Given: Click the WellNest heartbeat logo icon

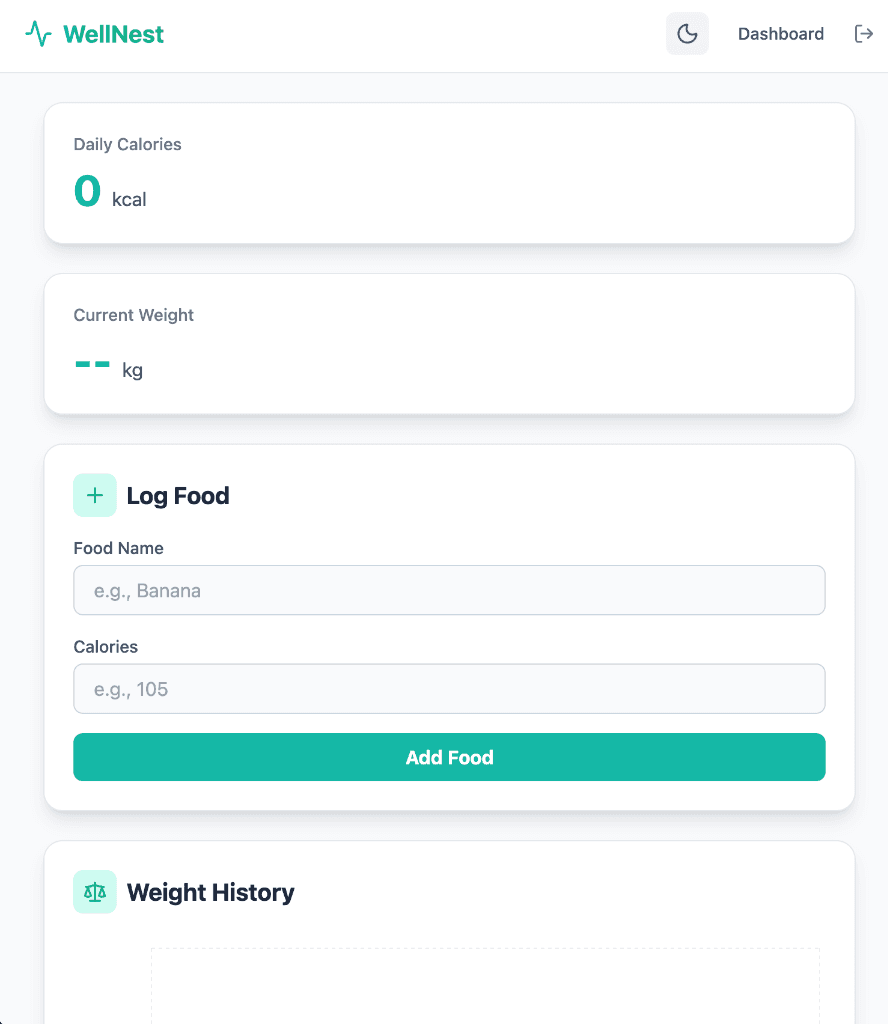Looking at the screenshot, I should pos(39,33).
